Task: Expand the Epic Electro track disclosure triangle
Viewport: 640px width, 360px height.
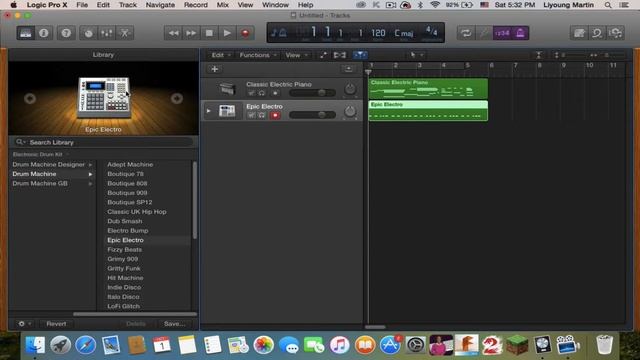Action: (x=209, y=111)
